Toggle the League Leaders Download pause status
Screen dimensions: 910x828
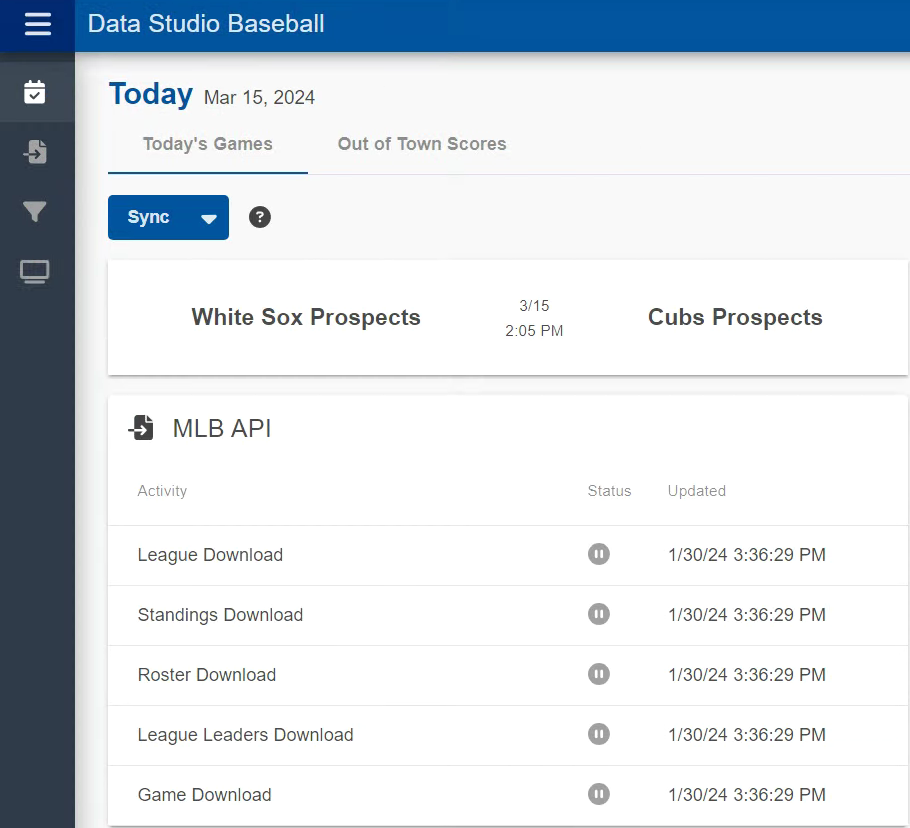(599, 734)
